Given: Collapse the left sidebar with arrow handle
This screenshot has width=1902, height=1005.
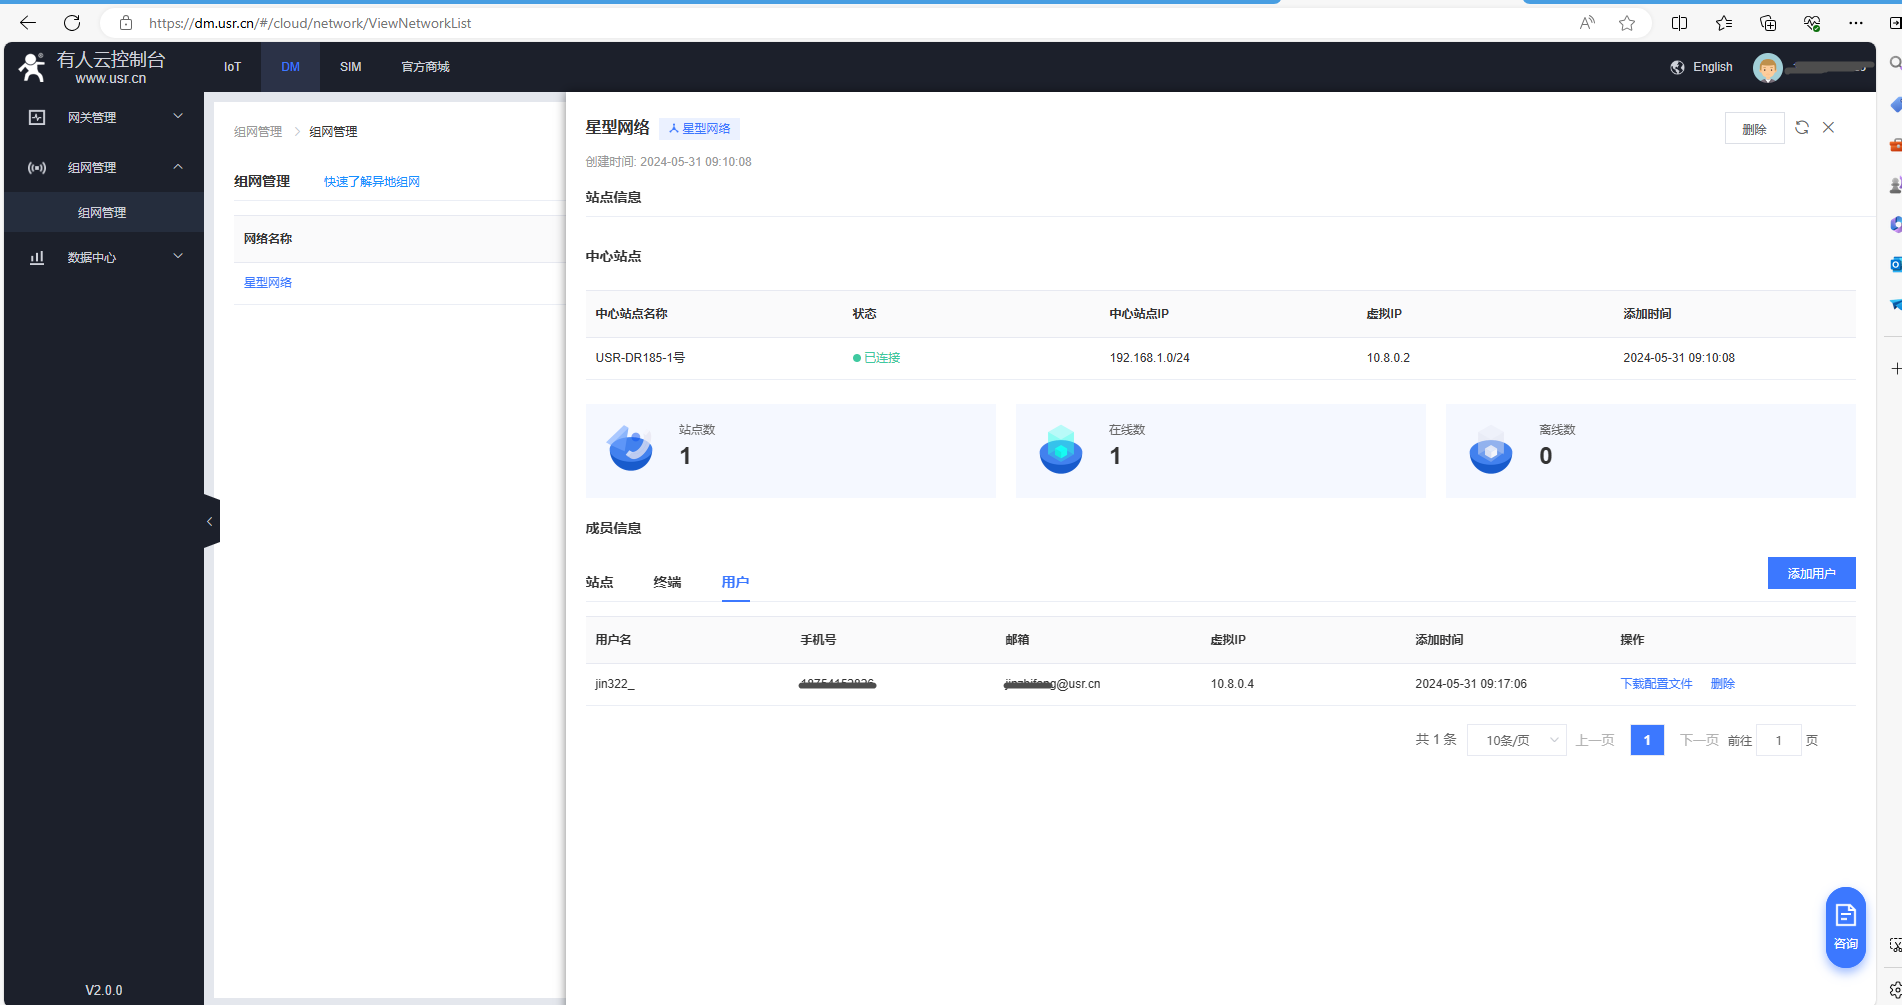Looking at the screenshot, I should tap(210, 521).
